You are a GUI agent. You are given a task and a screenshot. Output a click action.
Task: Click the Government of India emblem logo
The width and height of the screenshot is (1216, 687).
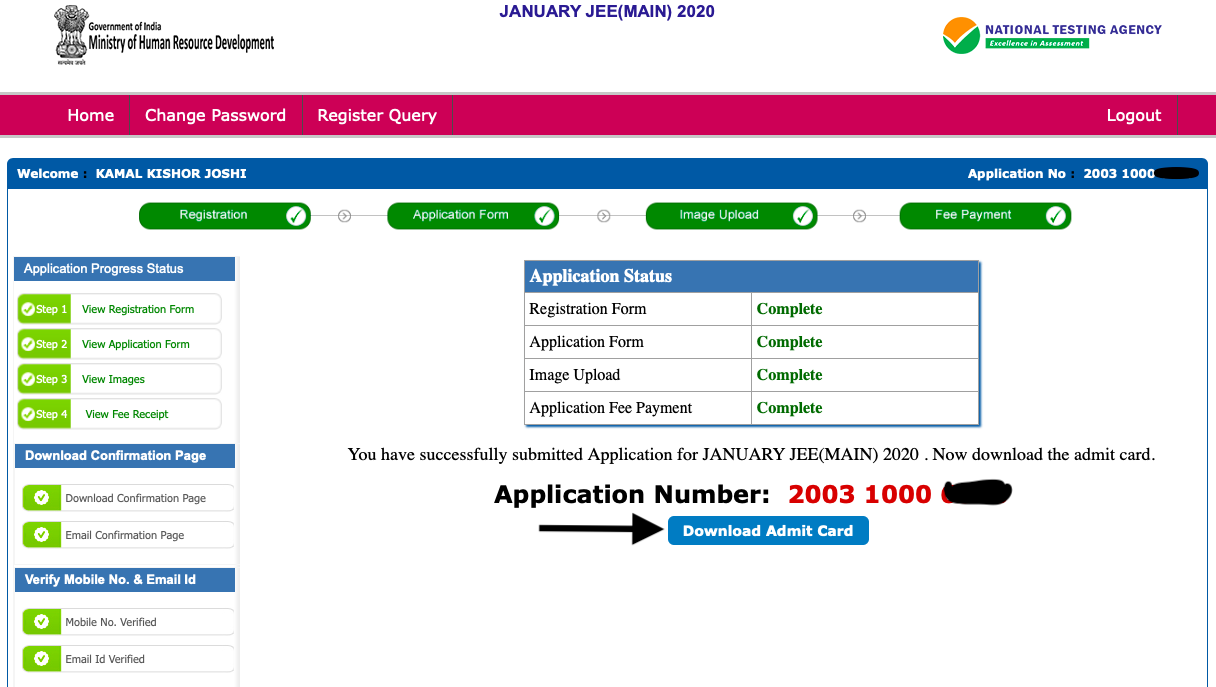click(x=71, y=36)
